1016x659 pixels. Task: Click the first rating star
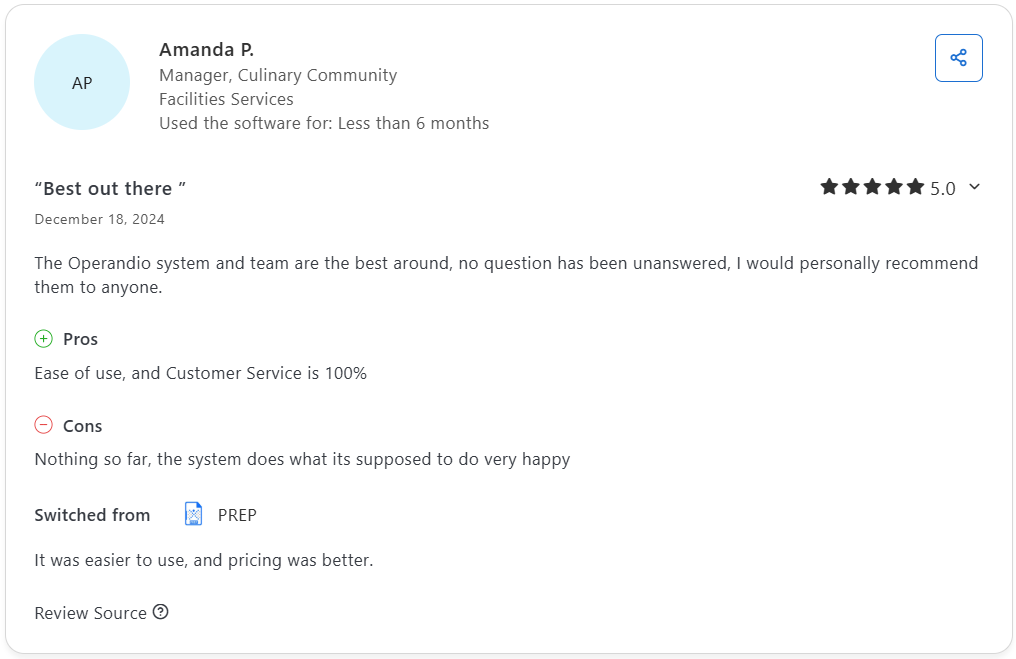(829, 187)
